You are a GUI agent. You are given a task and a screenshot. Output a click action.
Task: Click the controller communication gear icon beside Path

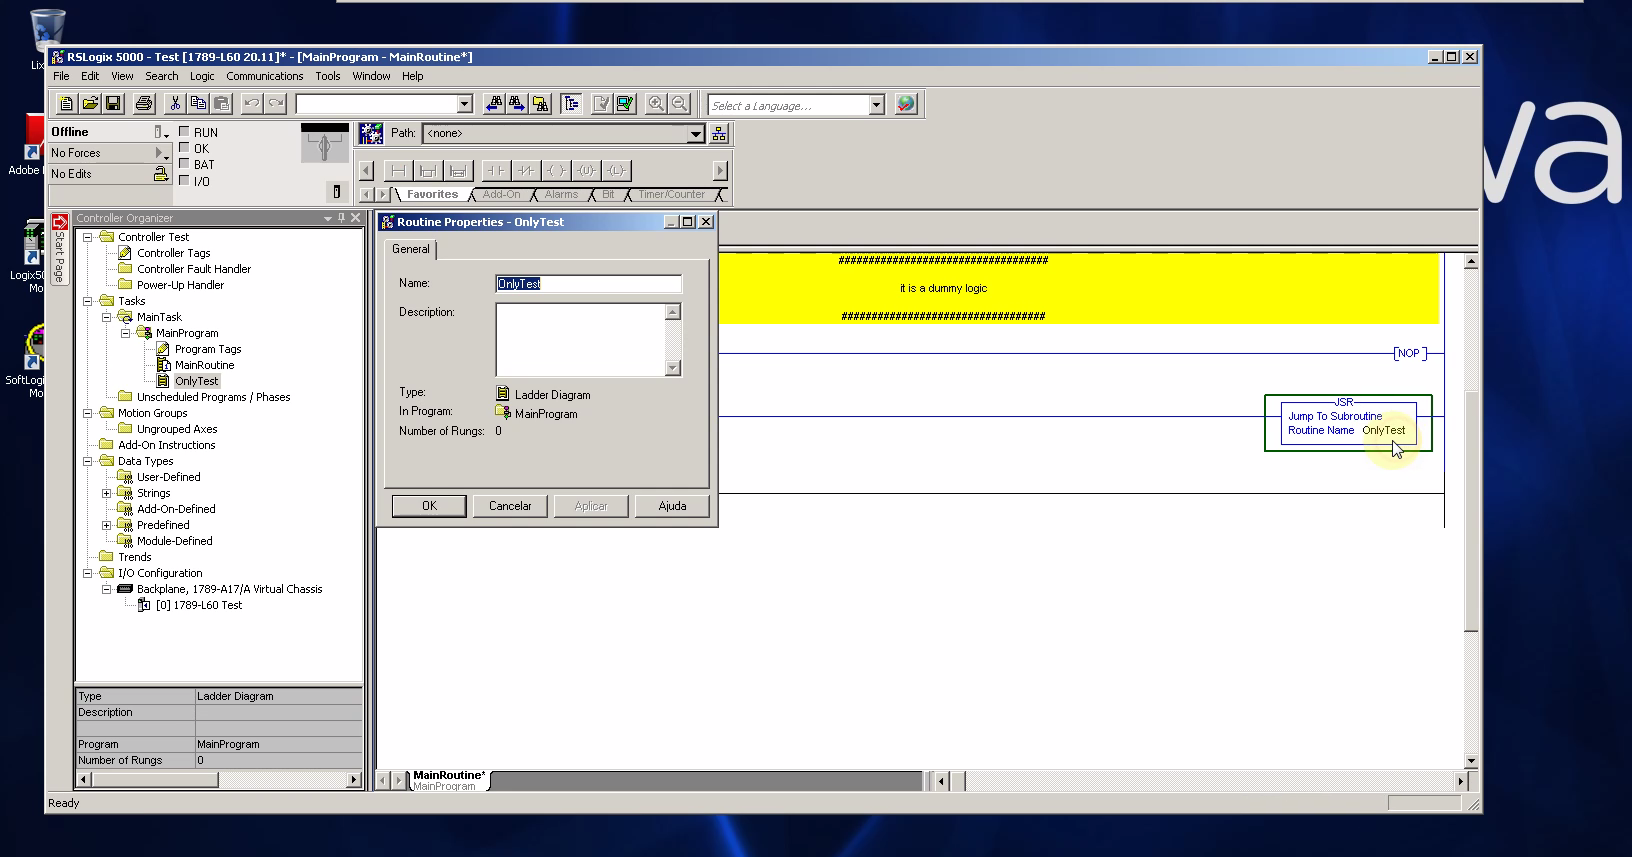pos(371,133)
